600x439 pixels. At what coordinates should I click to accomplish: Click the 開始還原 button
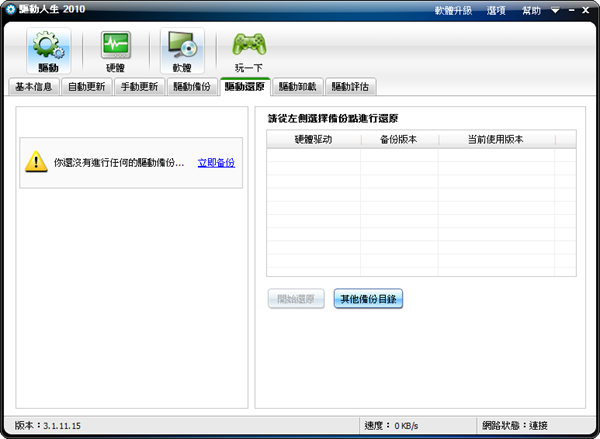point(296,299)
